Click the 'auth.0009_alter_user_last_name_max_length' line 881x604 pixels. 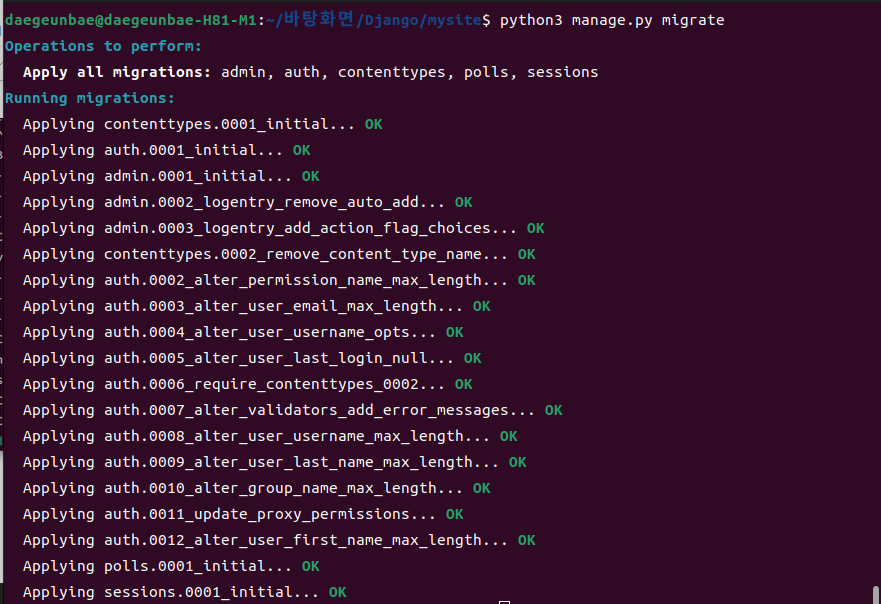pyautogui.click(x=274, y=462)
